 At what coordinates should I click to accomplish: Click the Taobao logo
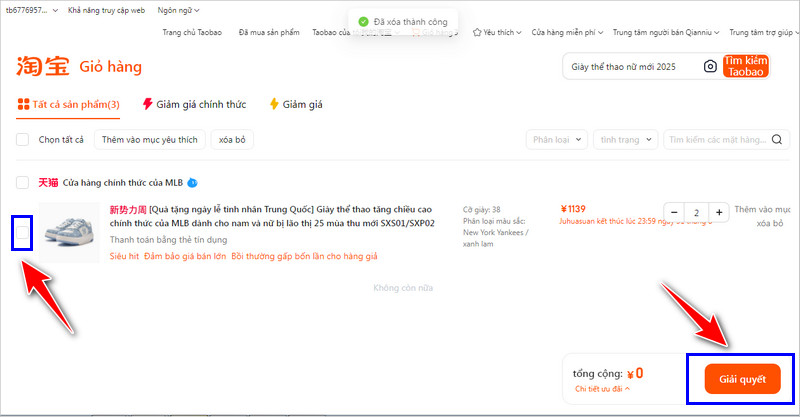pos(42,66)
